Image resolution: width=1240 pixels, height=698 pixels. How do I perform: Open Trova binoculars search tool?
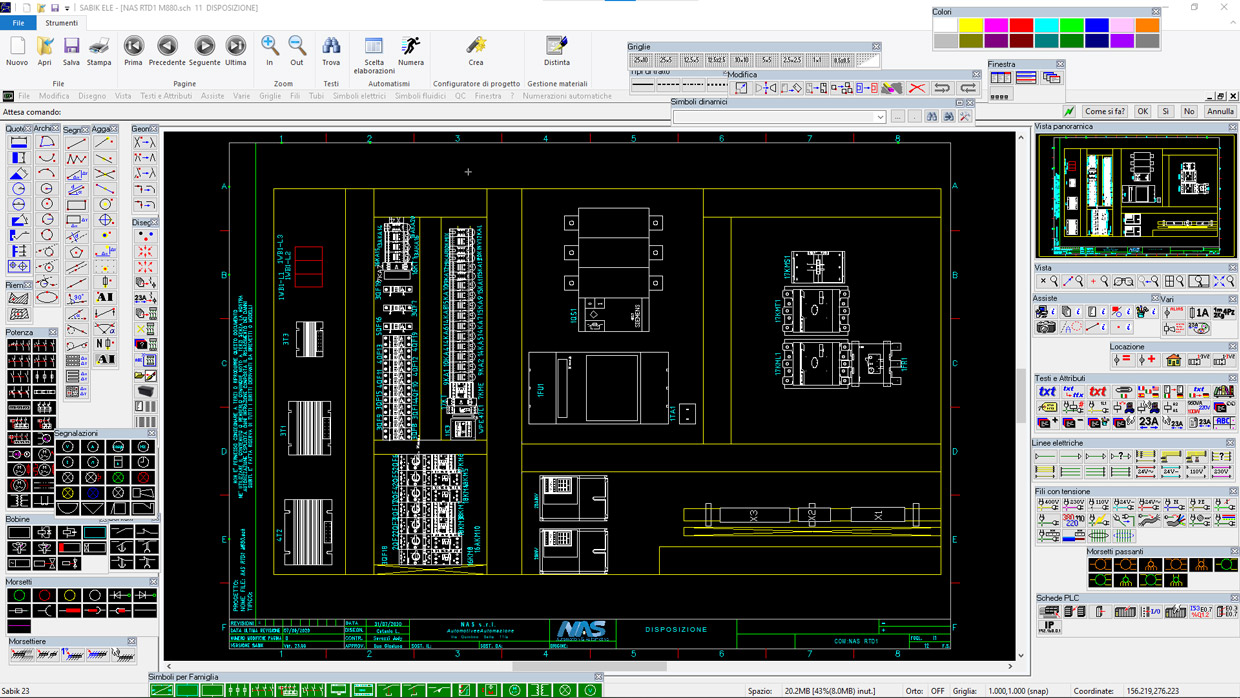[x=331, y=47]
